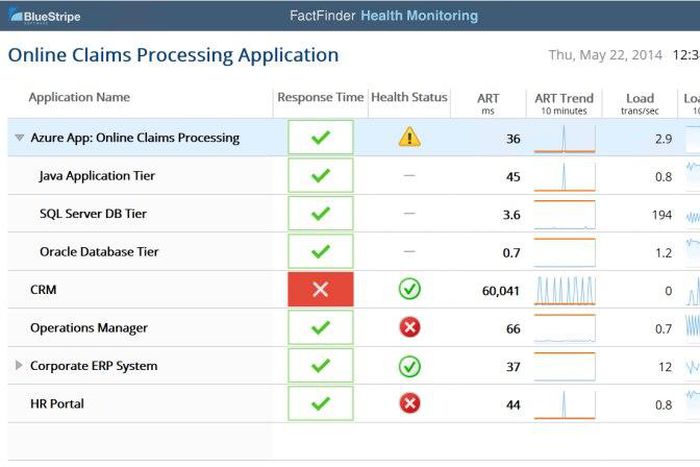Sort by the Load trans/sec column header
Viewport: 700px width, 467px height.
pos(640,103)
